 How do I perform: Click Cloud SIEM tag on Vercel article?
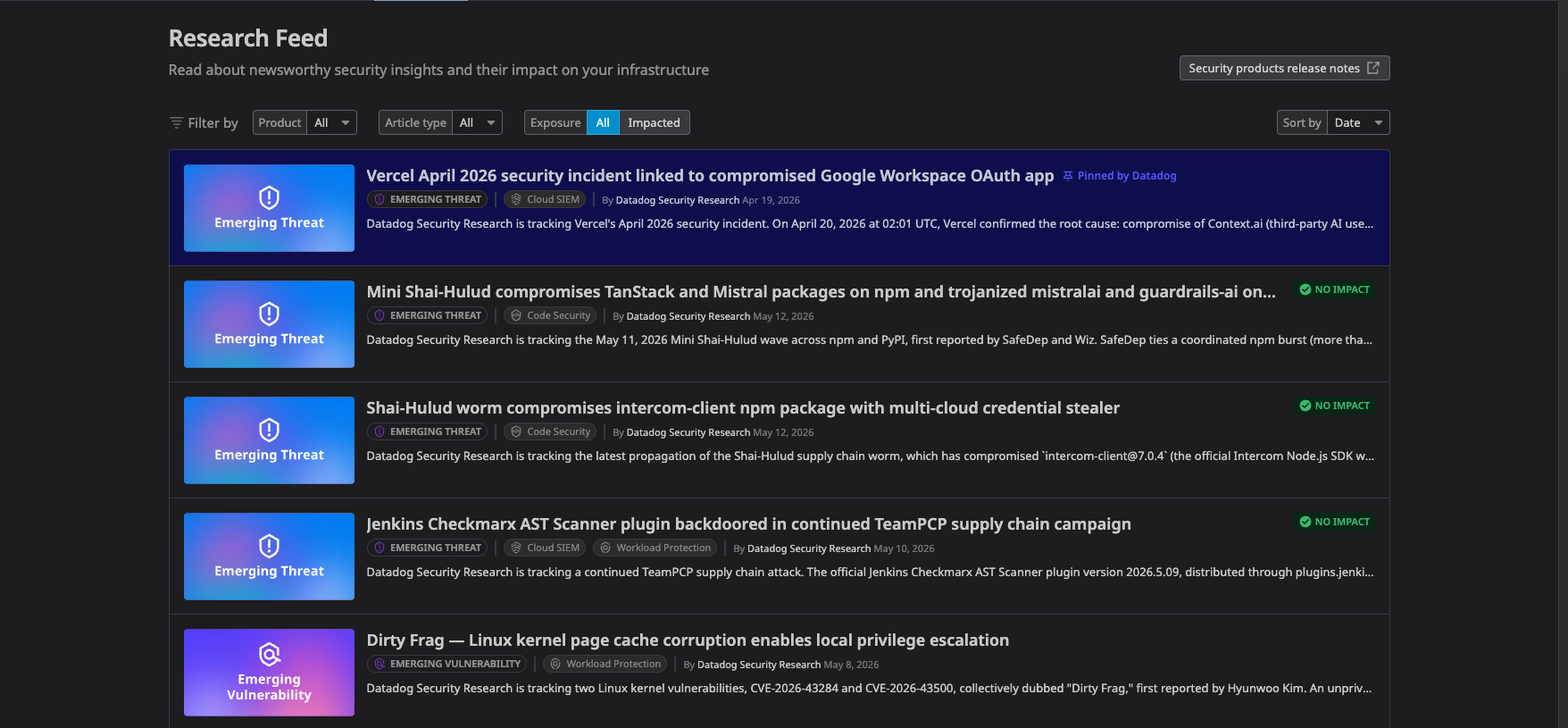(544, 199)
